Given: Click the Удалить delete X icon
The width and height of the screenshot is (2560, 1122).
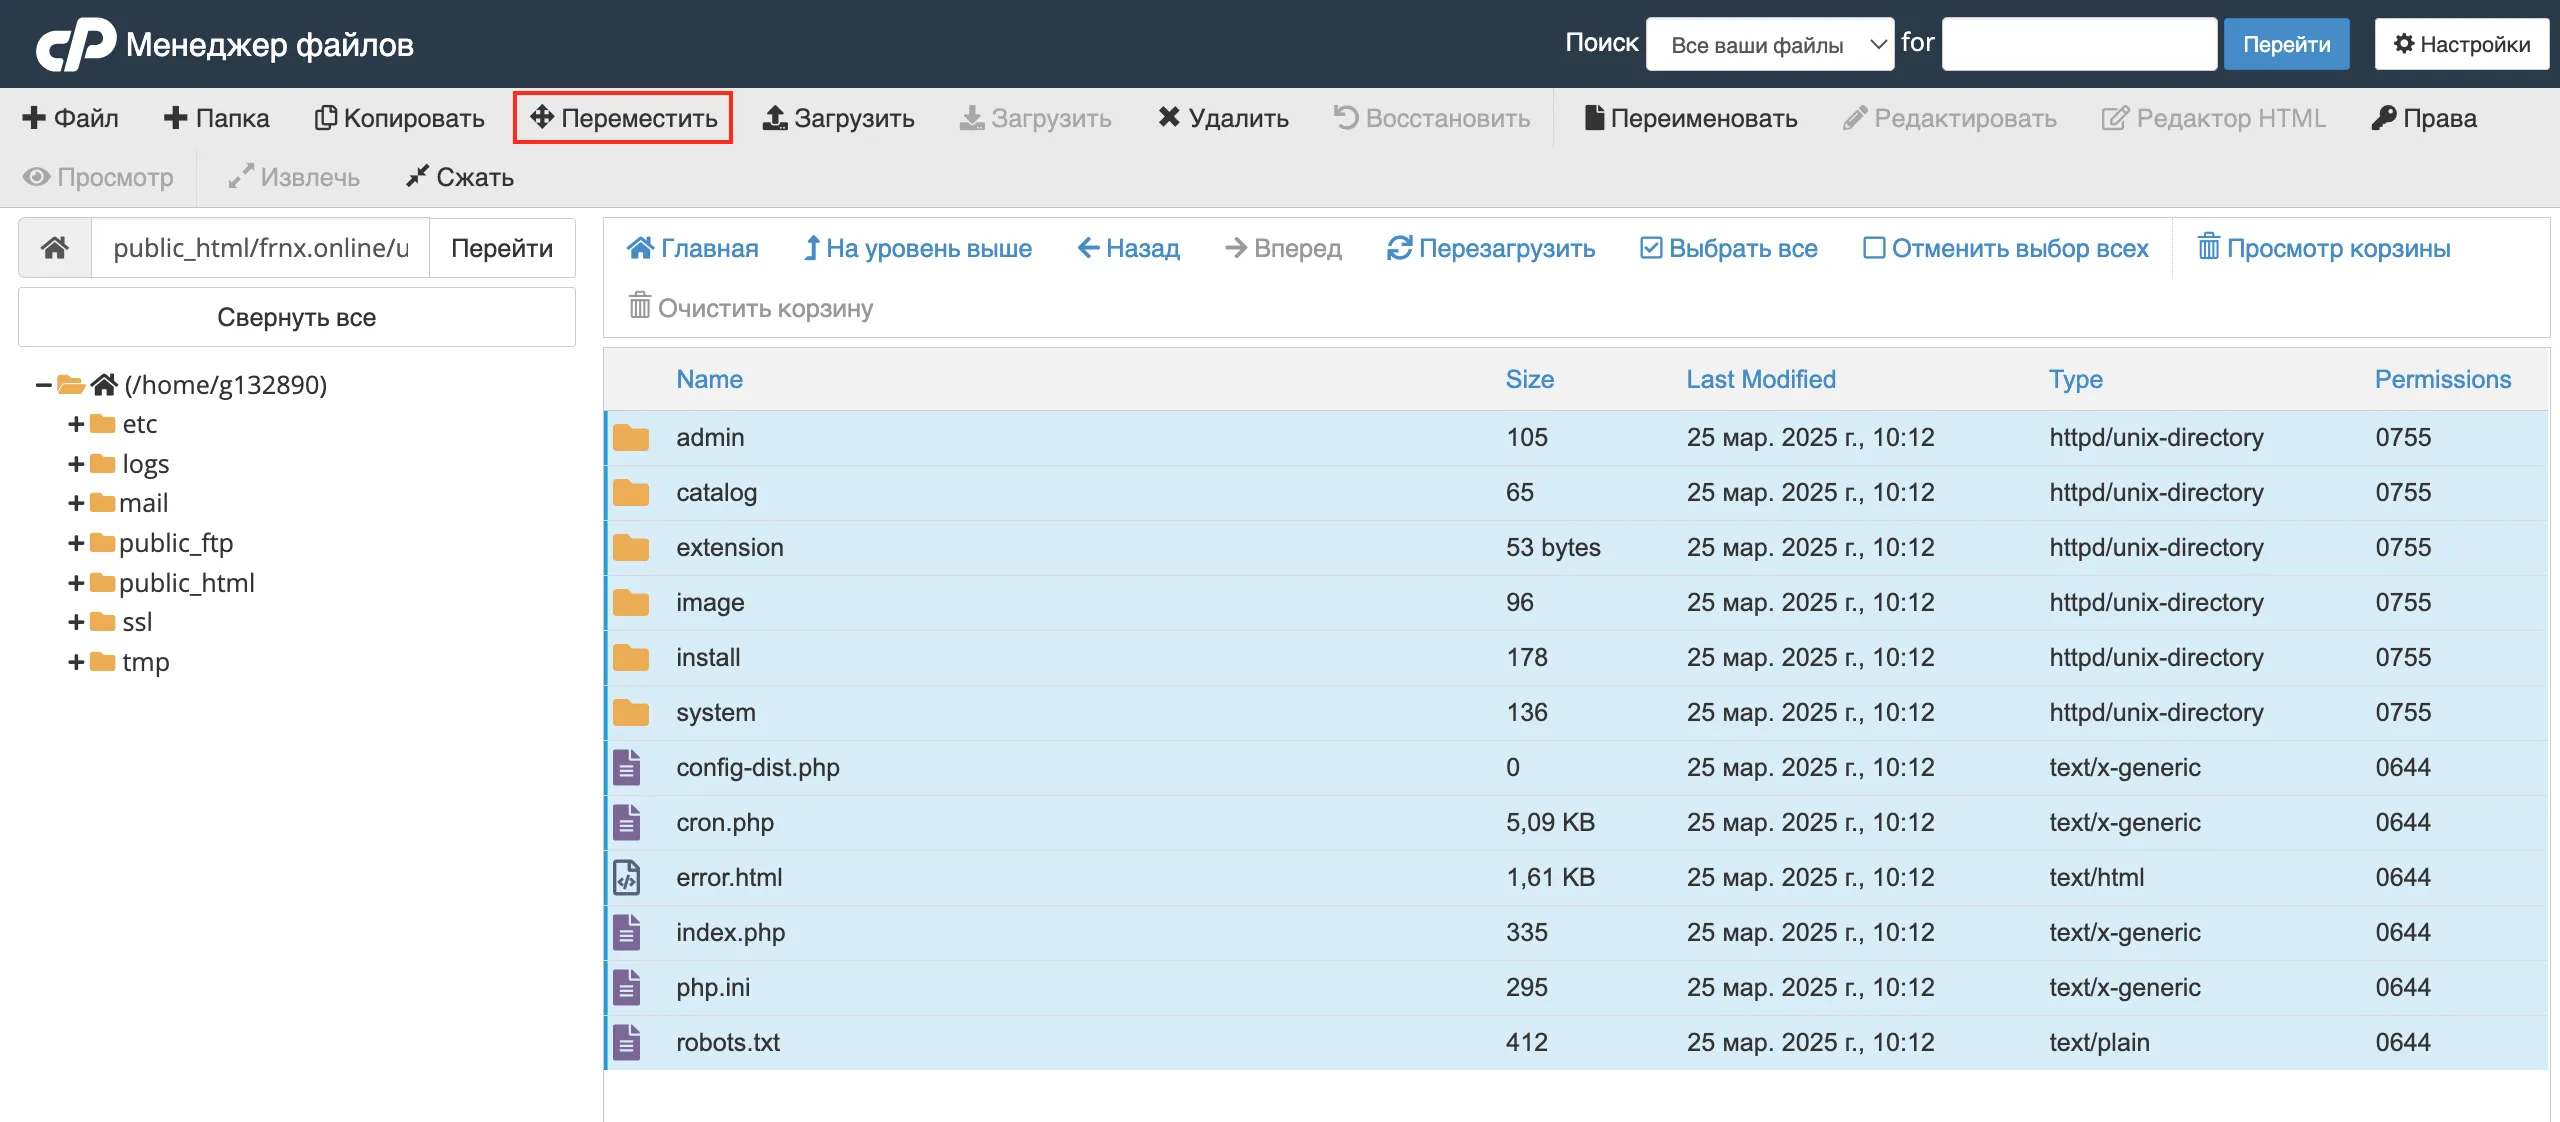Looking at the screenshot, I should tap(1169, 117).
